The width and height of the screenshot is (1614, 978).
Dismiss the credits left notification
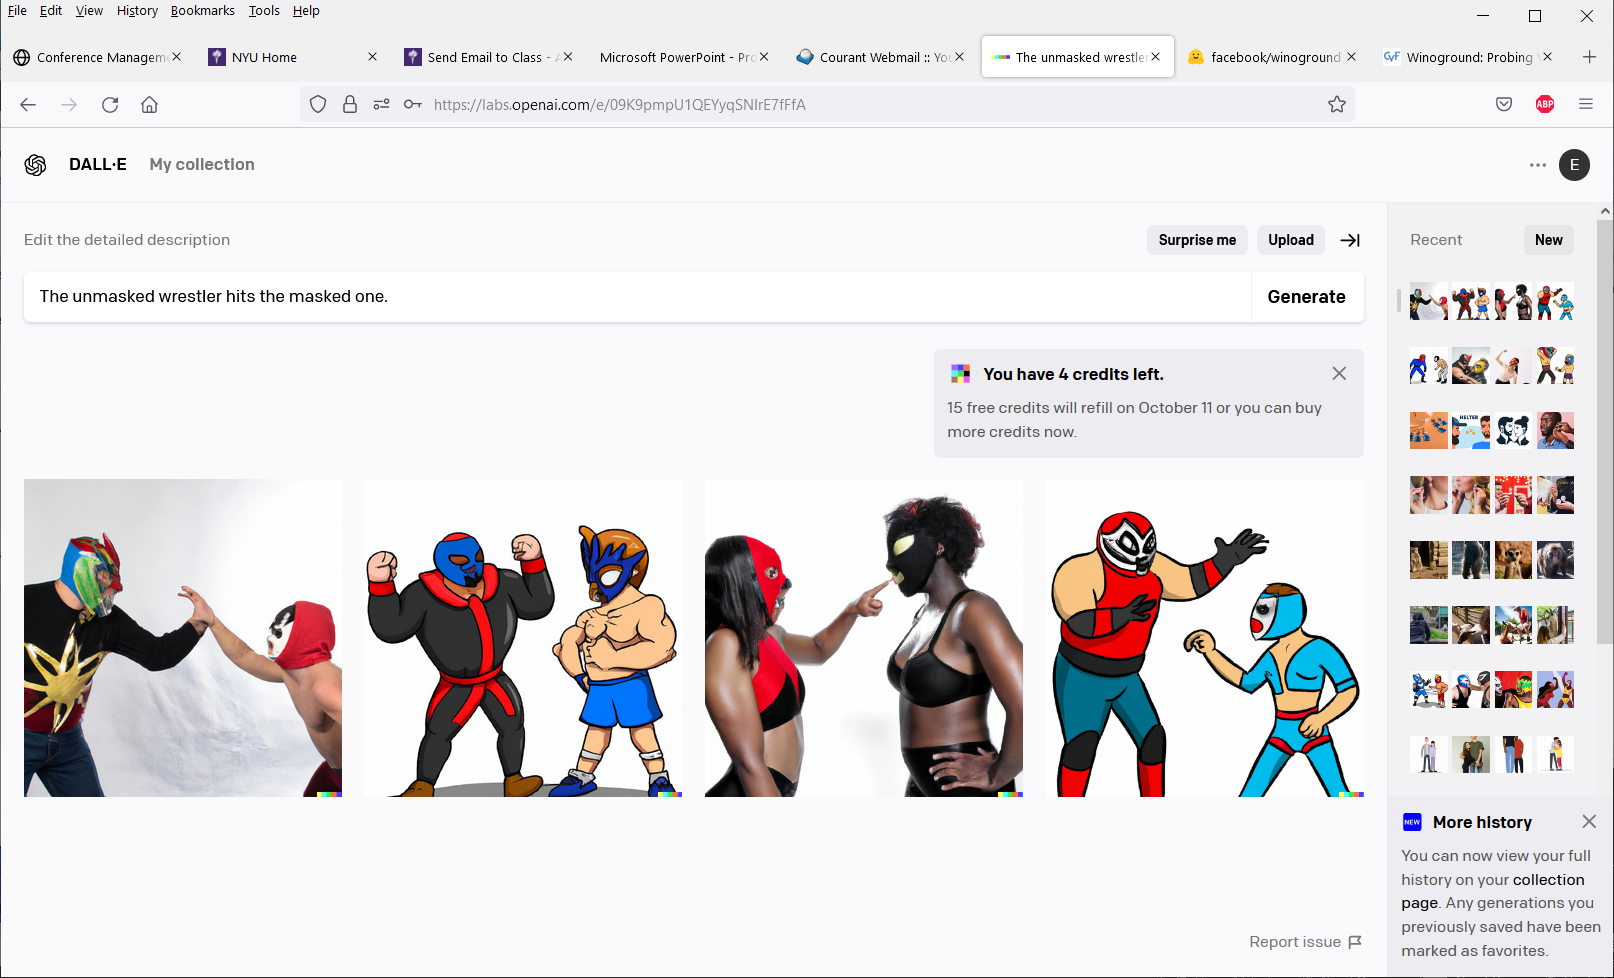pos(1339,373)
